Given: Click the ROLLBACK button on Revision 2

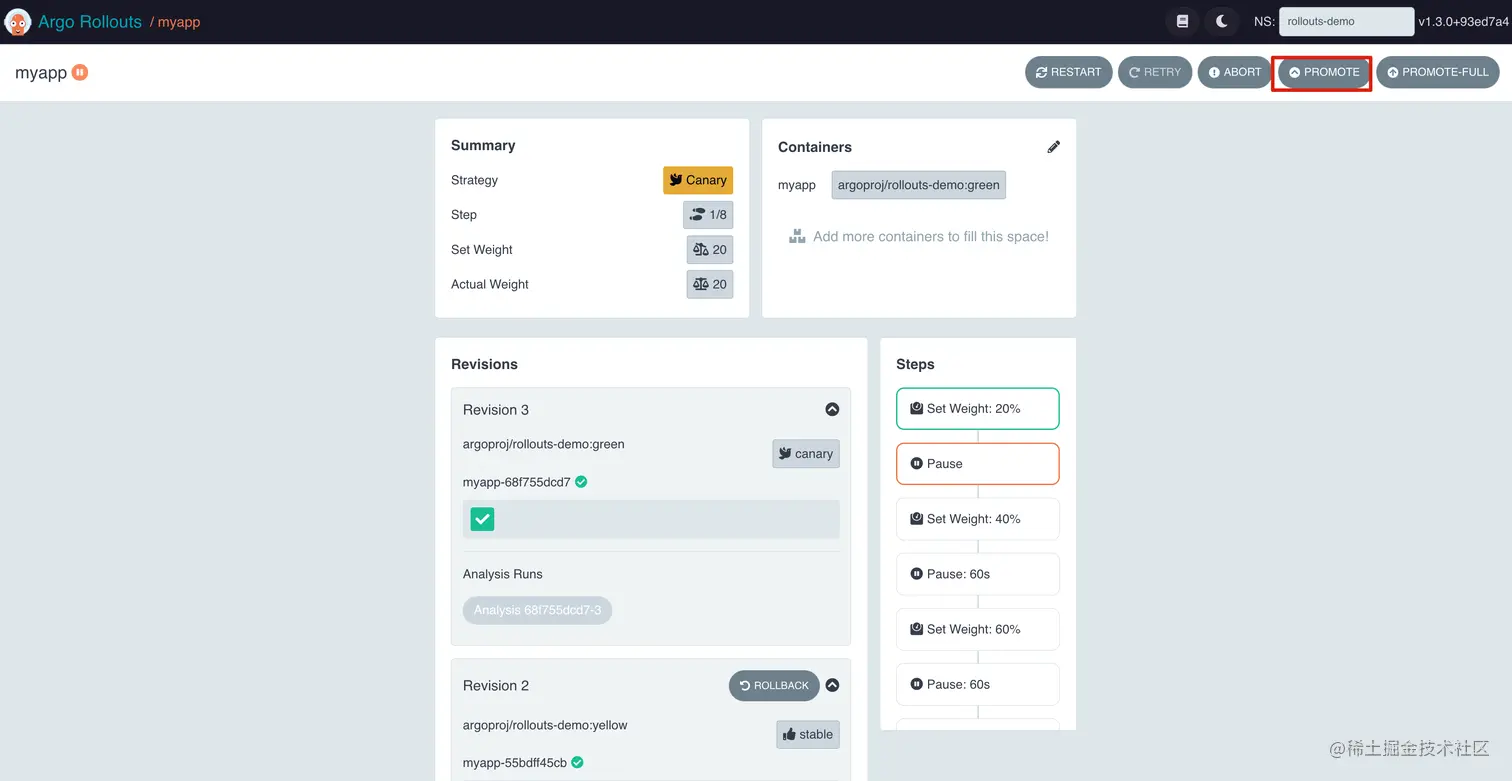Looking at the screenshot, I should pos(774,686).
